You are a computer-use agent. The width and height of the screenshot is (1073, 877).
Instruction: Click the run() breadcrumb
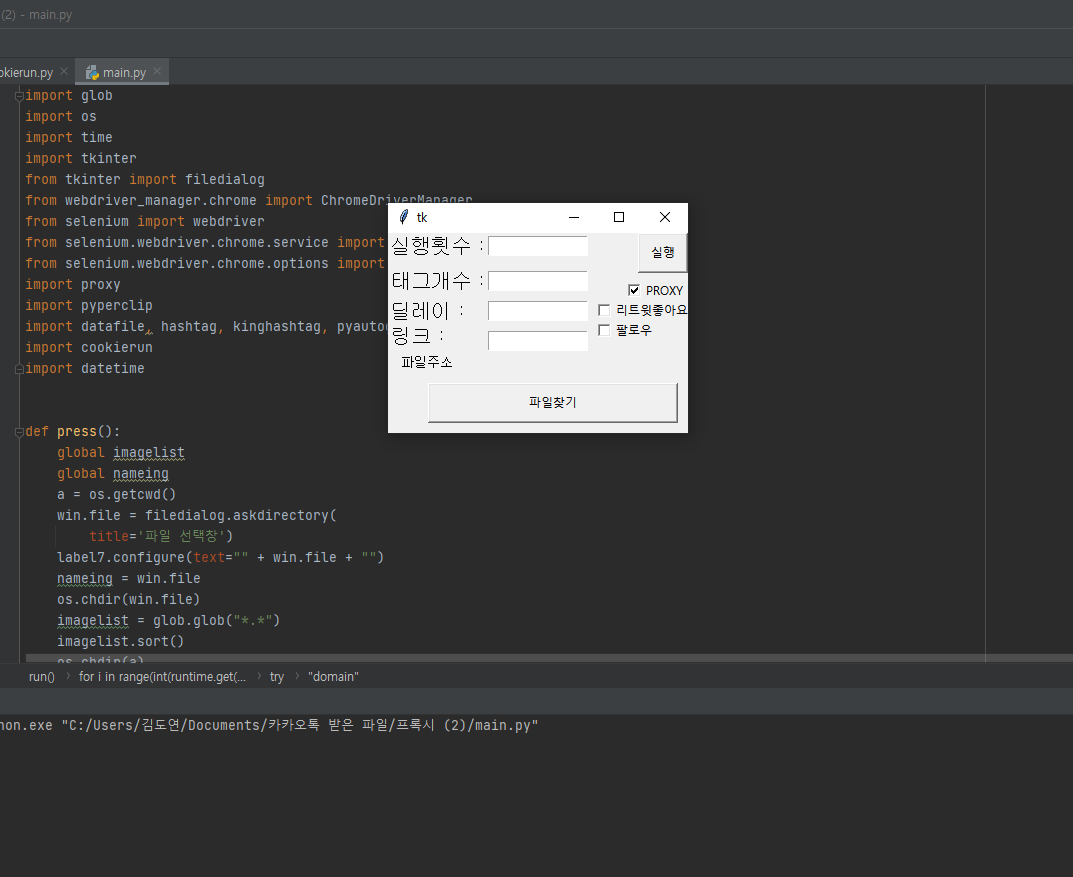pos(42,677)
